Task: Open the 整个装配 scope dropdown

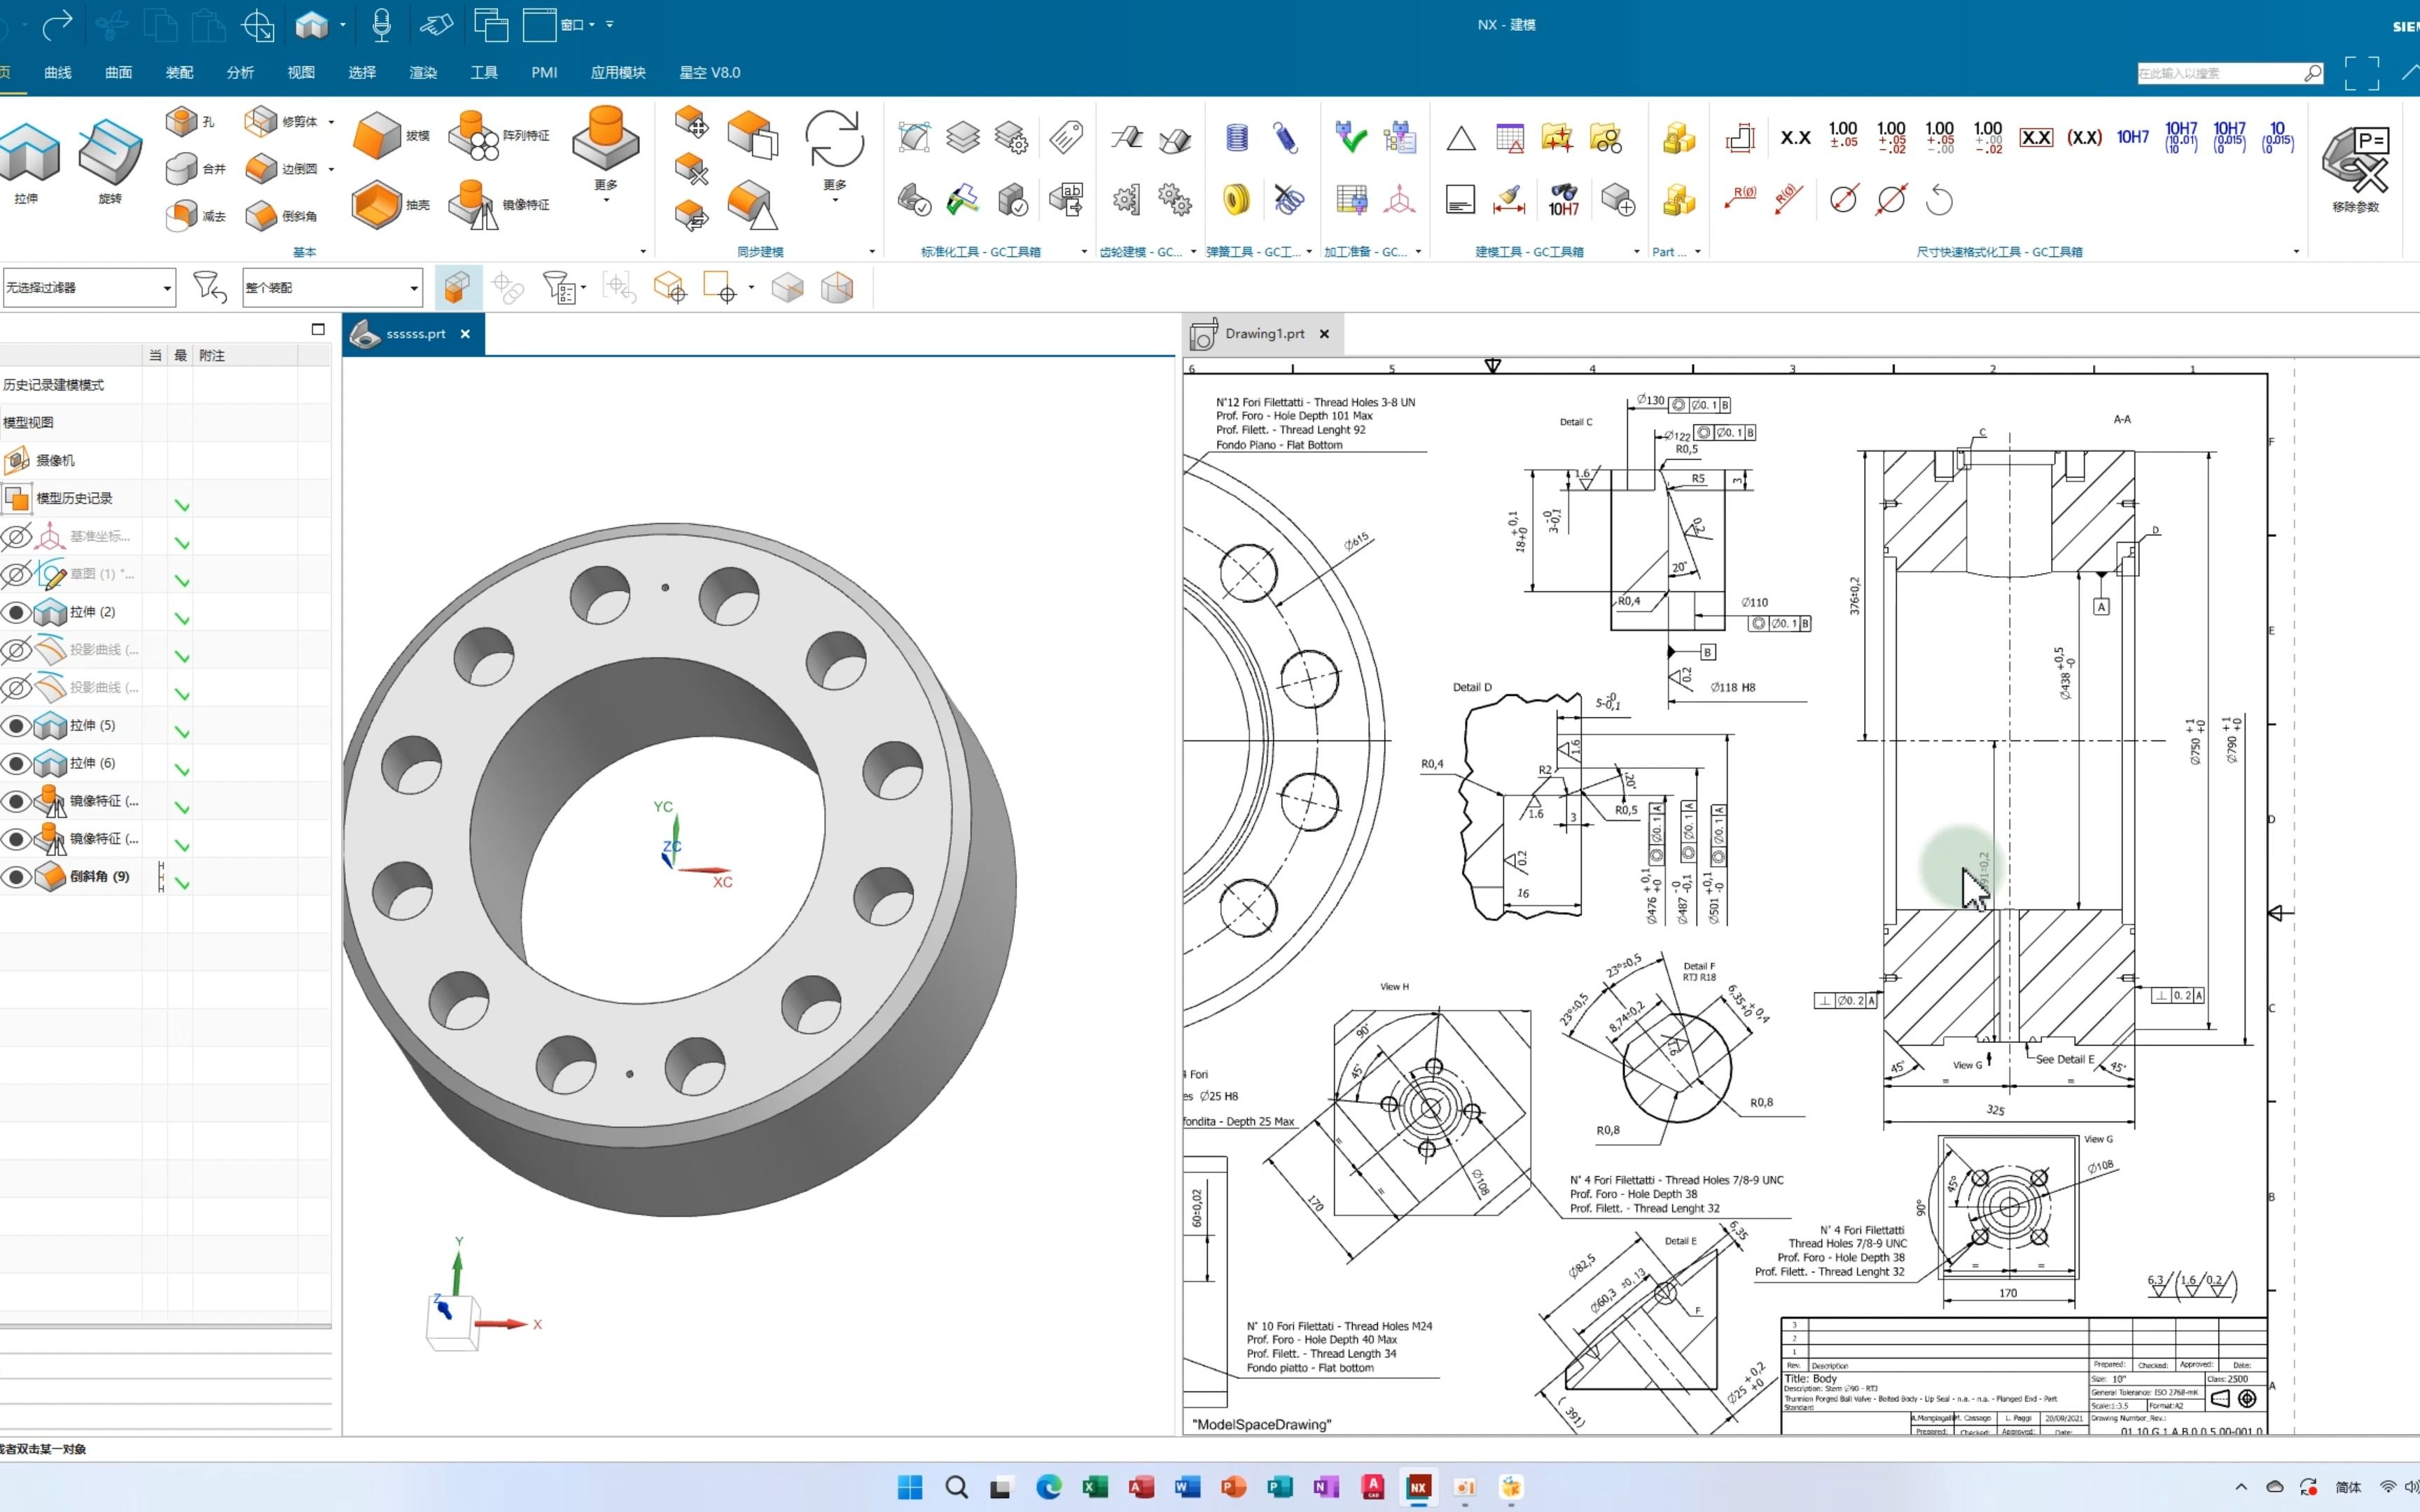Action: click(x=332, y=287)
